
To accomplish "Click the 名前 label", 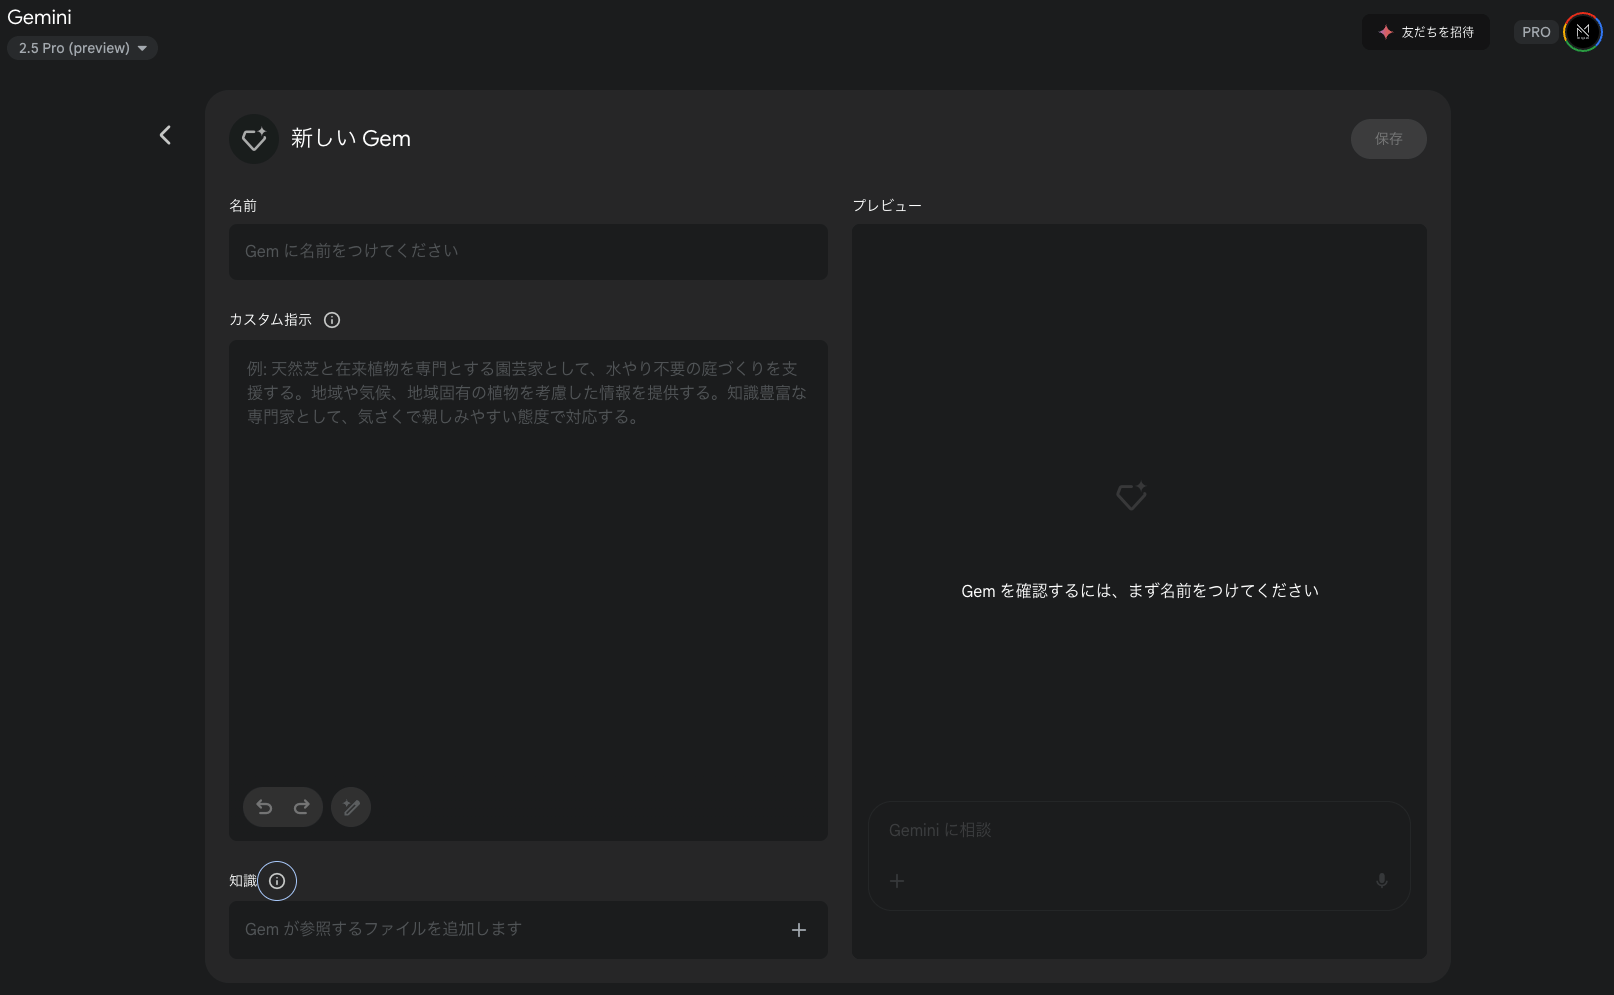I will pos(243,206).
